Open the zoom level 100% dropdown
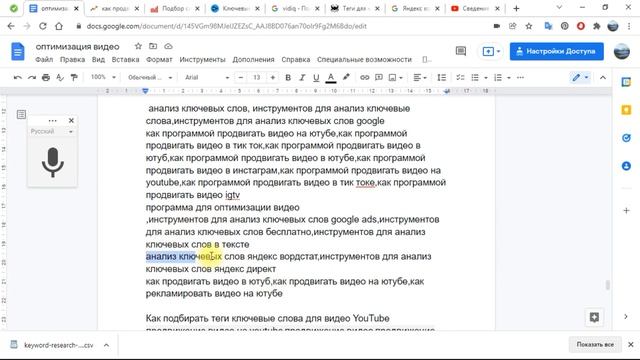 pos(103,77)
